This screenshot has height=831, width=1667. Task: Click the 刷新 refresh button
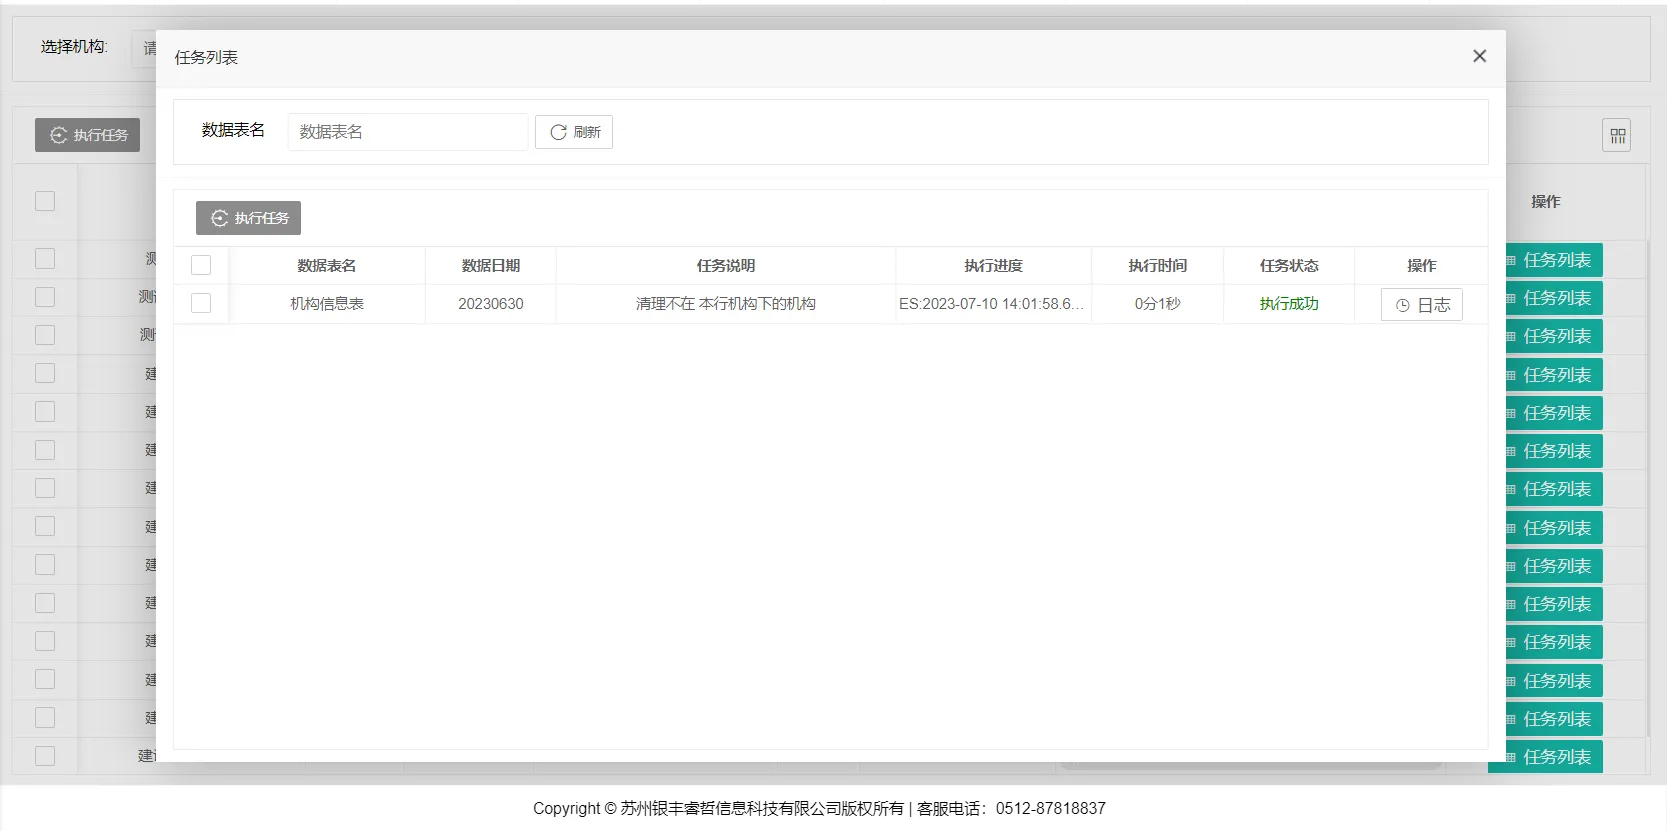tap(574, 132)
